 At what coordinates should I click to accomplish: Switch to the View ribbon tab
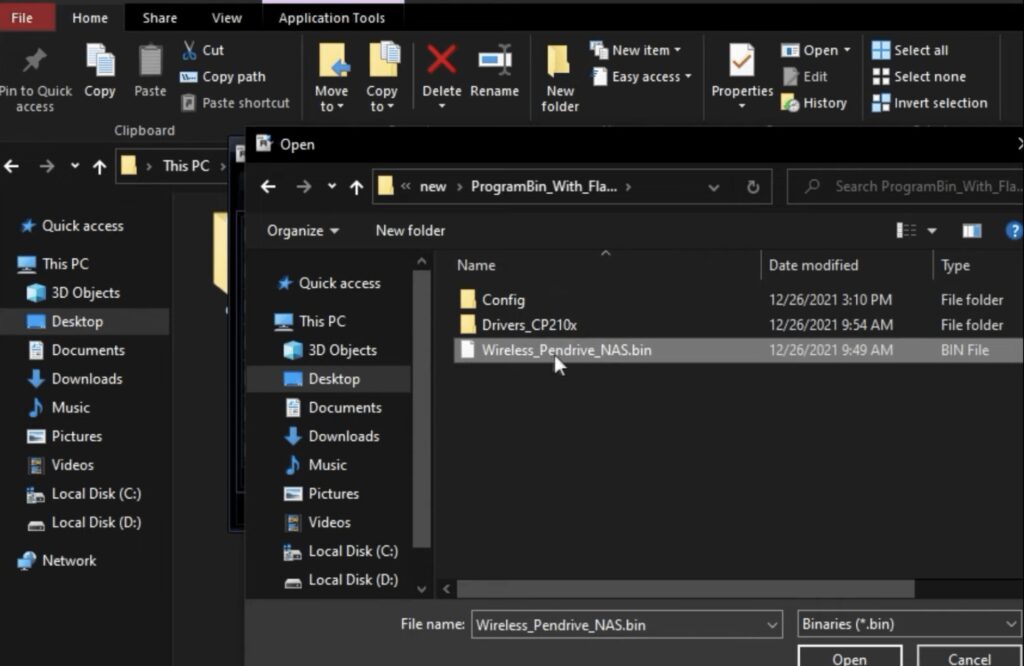227,18
